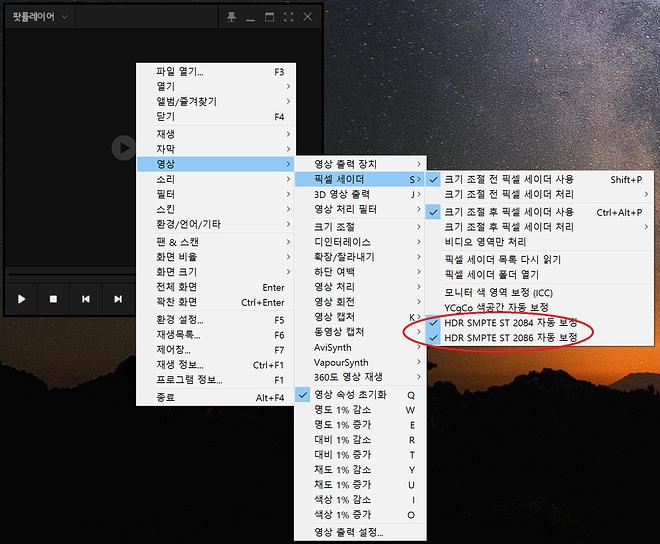Click the pin on top icon
Viewport: 660px width, 544px height.
coord(232,17)
